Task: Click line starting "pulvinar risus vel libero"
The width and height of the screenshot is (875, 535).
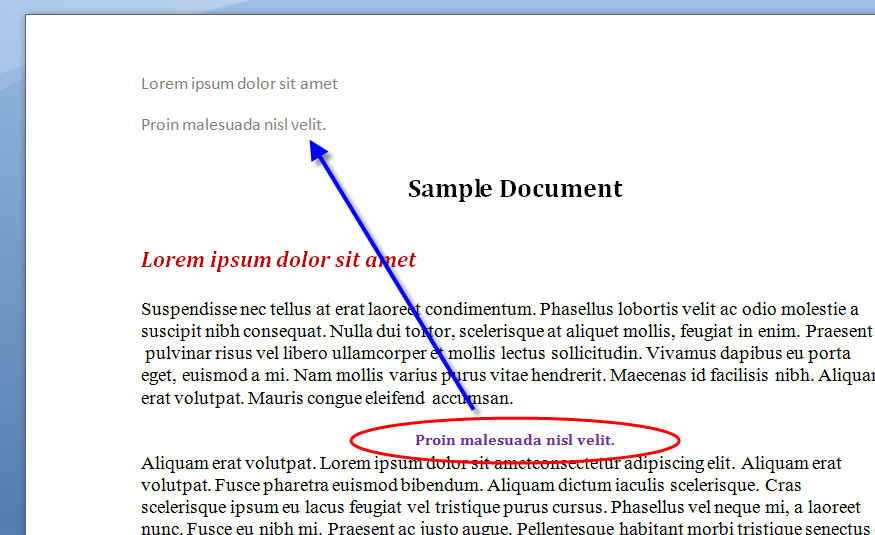Action: point(498,354)
